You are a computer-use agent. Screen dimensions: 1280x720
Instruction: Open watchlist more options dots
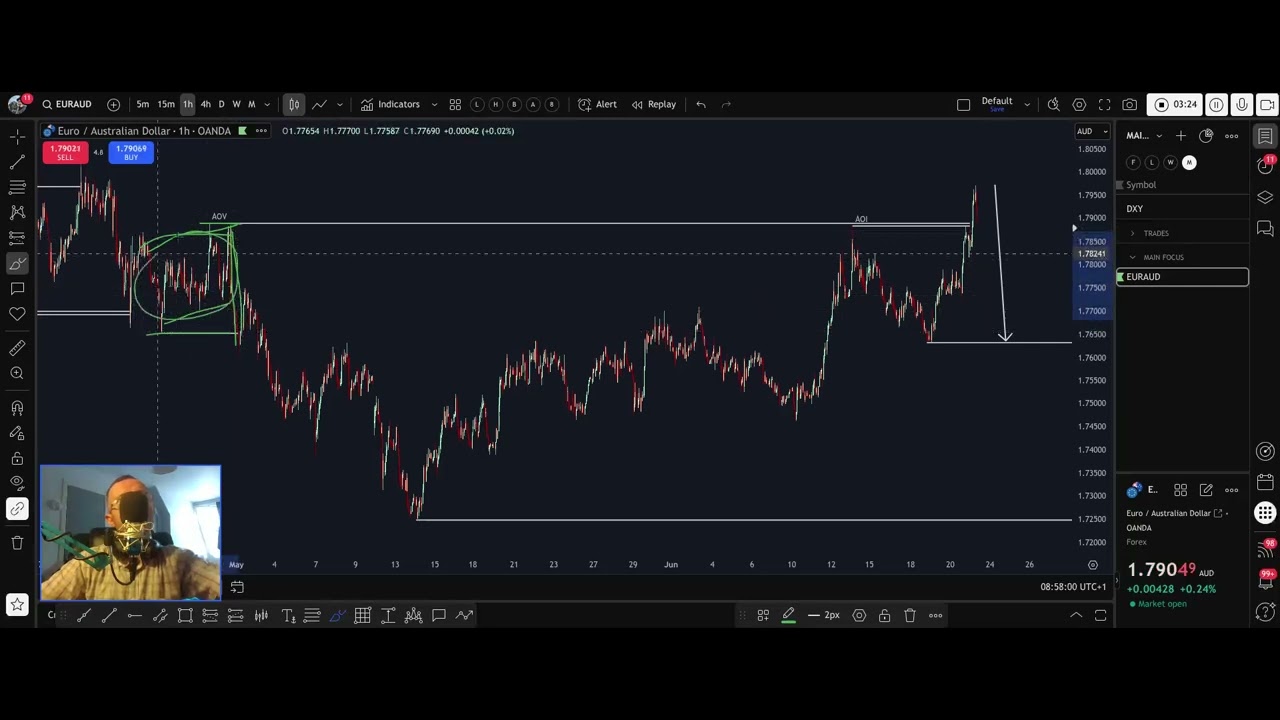point(1232,136)
